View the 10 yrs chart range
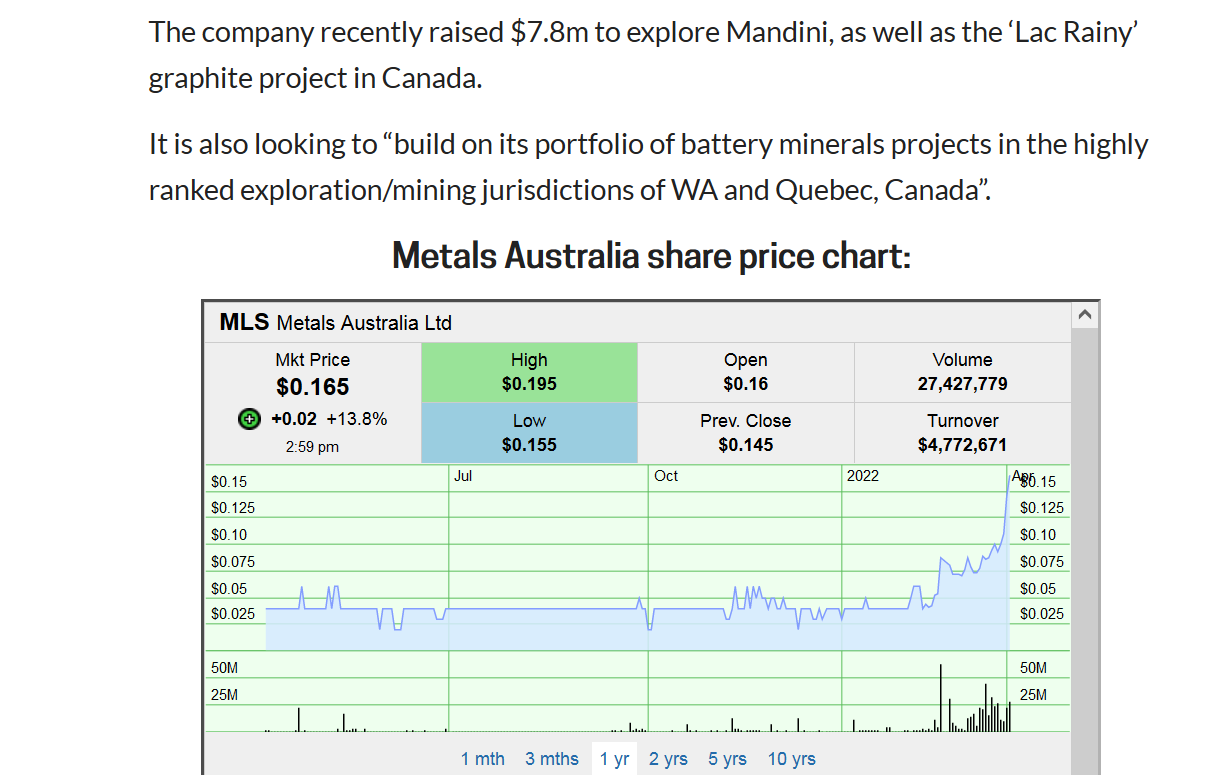 tap(792, 759)
